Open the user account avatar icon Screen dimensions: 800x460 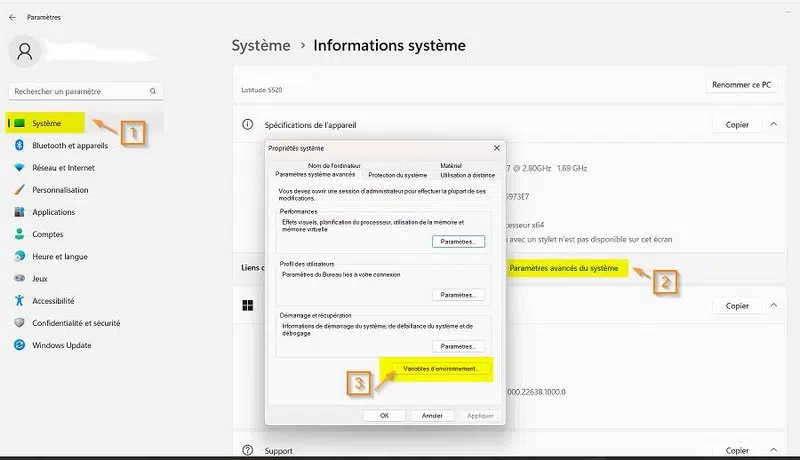[x=24, y=51]
